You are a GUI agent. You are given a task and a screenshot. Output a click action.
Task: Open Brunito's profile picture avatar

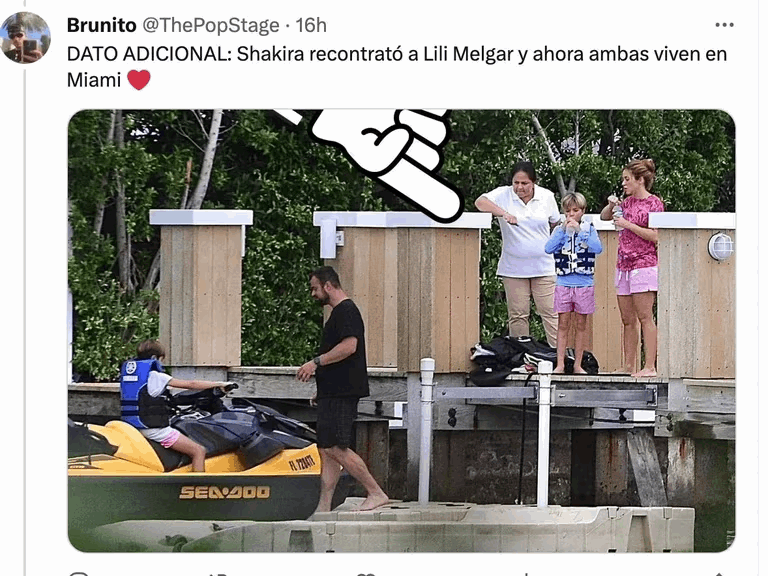pyautogui.click(x=25, y=38)
